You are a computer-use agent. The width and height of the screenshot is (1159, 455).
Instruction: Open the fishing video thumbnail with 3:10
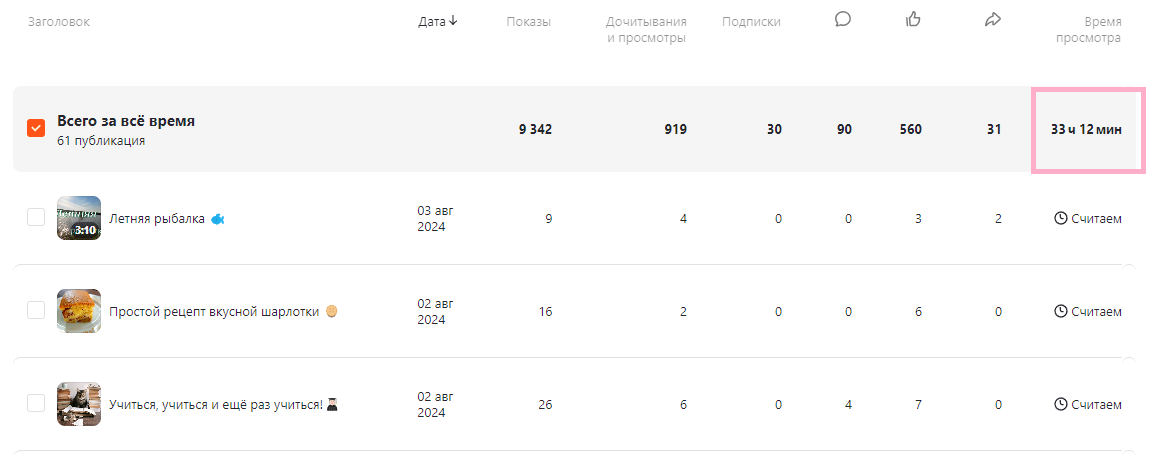79,218
